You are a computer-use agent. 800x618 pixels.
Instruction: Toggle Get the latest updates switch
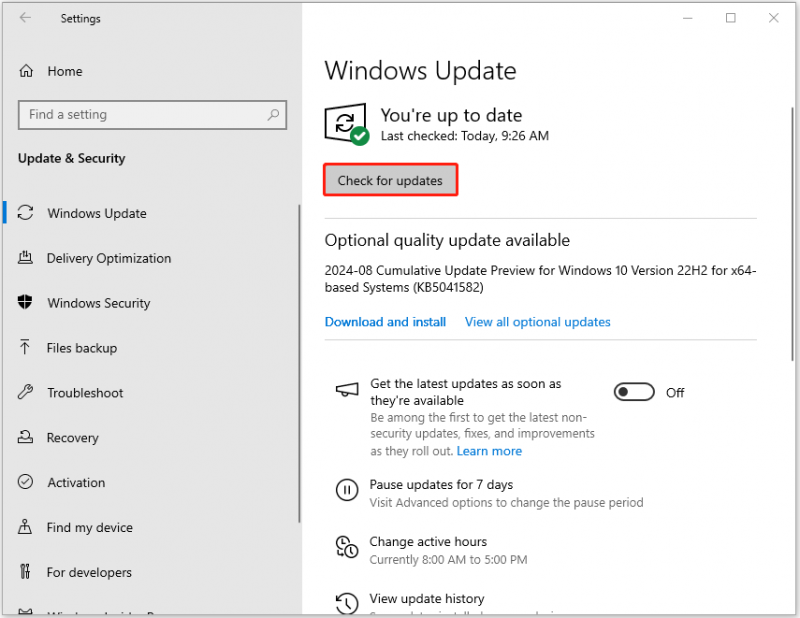point(634,392)
